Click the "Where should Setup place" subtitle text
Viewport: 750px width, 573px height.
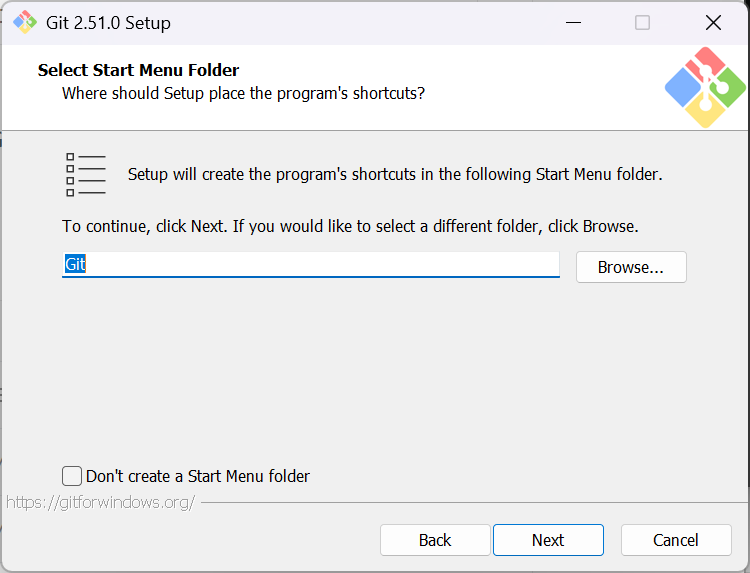243,93
